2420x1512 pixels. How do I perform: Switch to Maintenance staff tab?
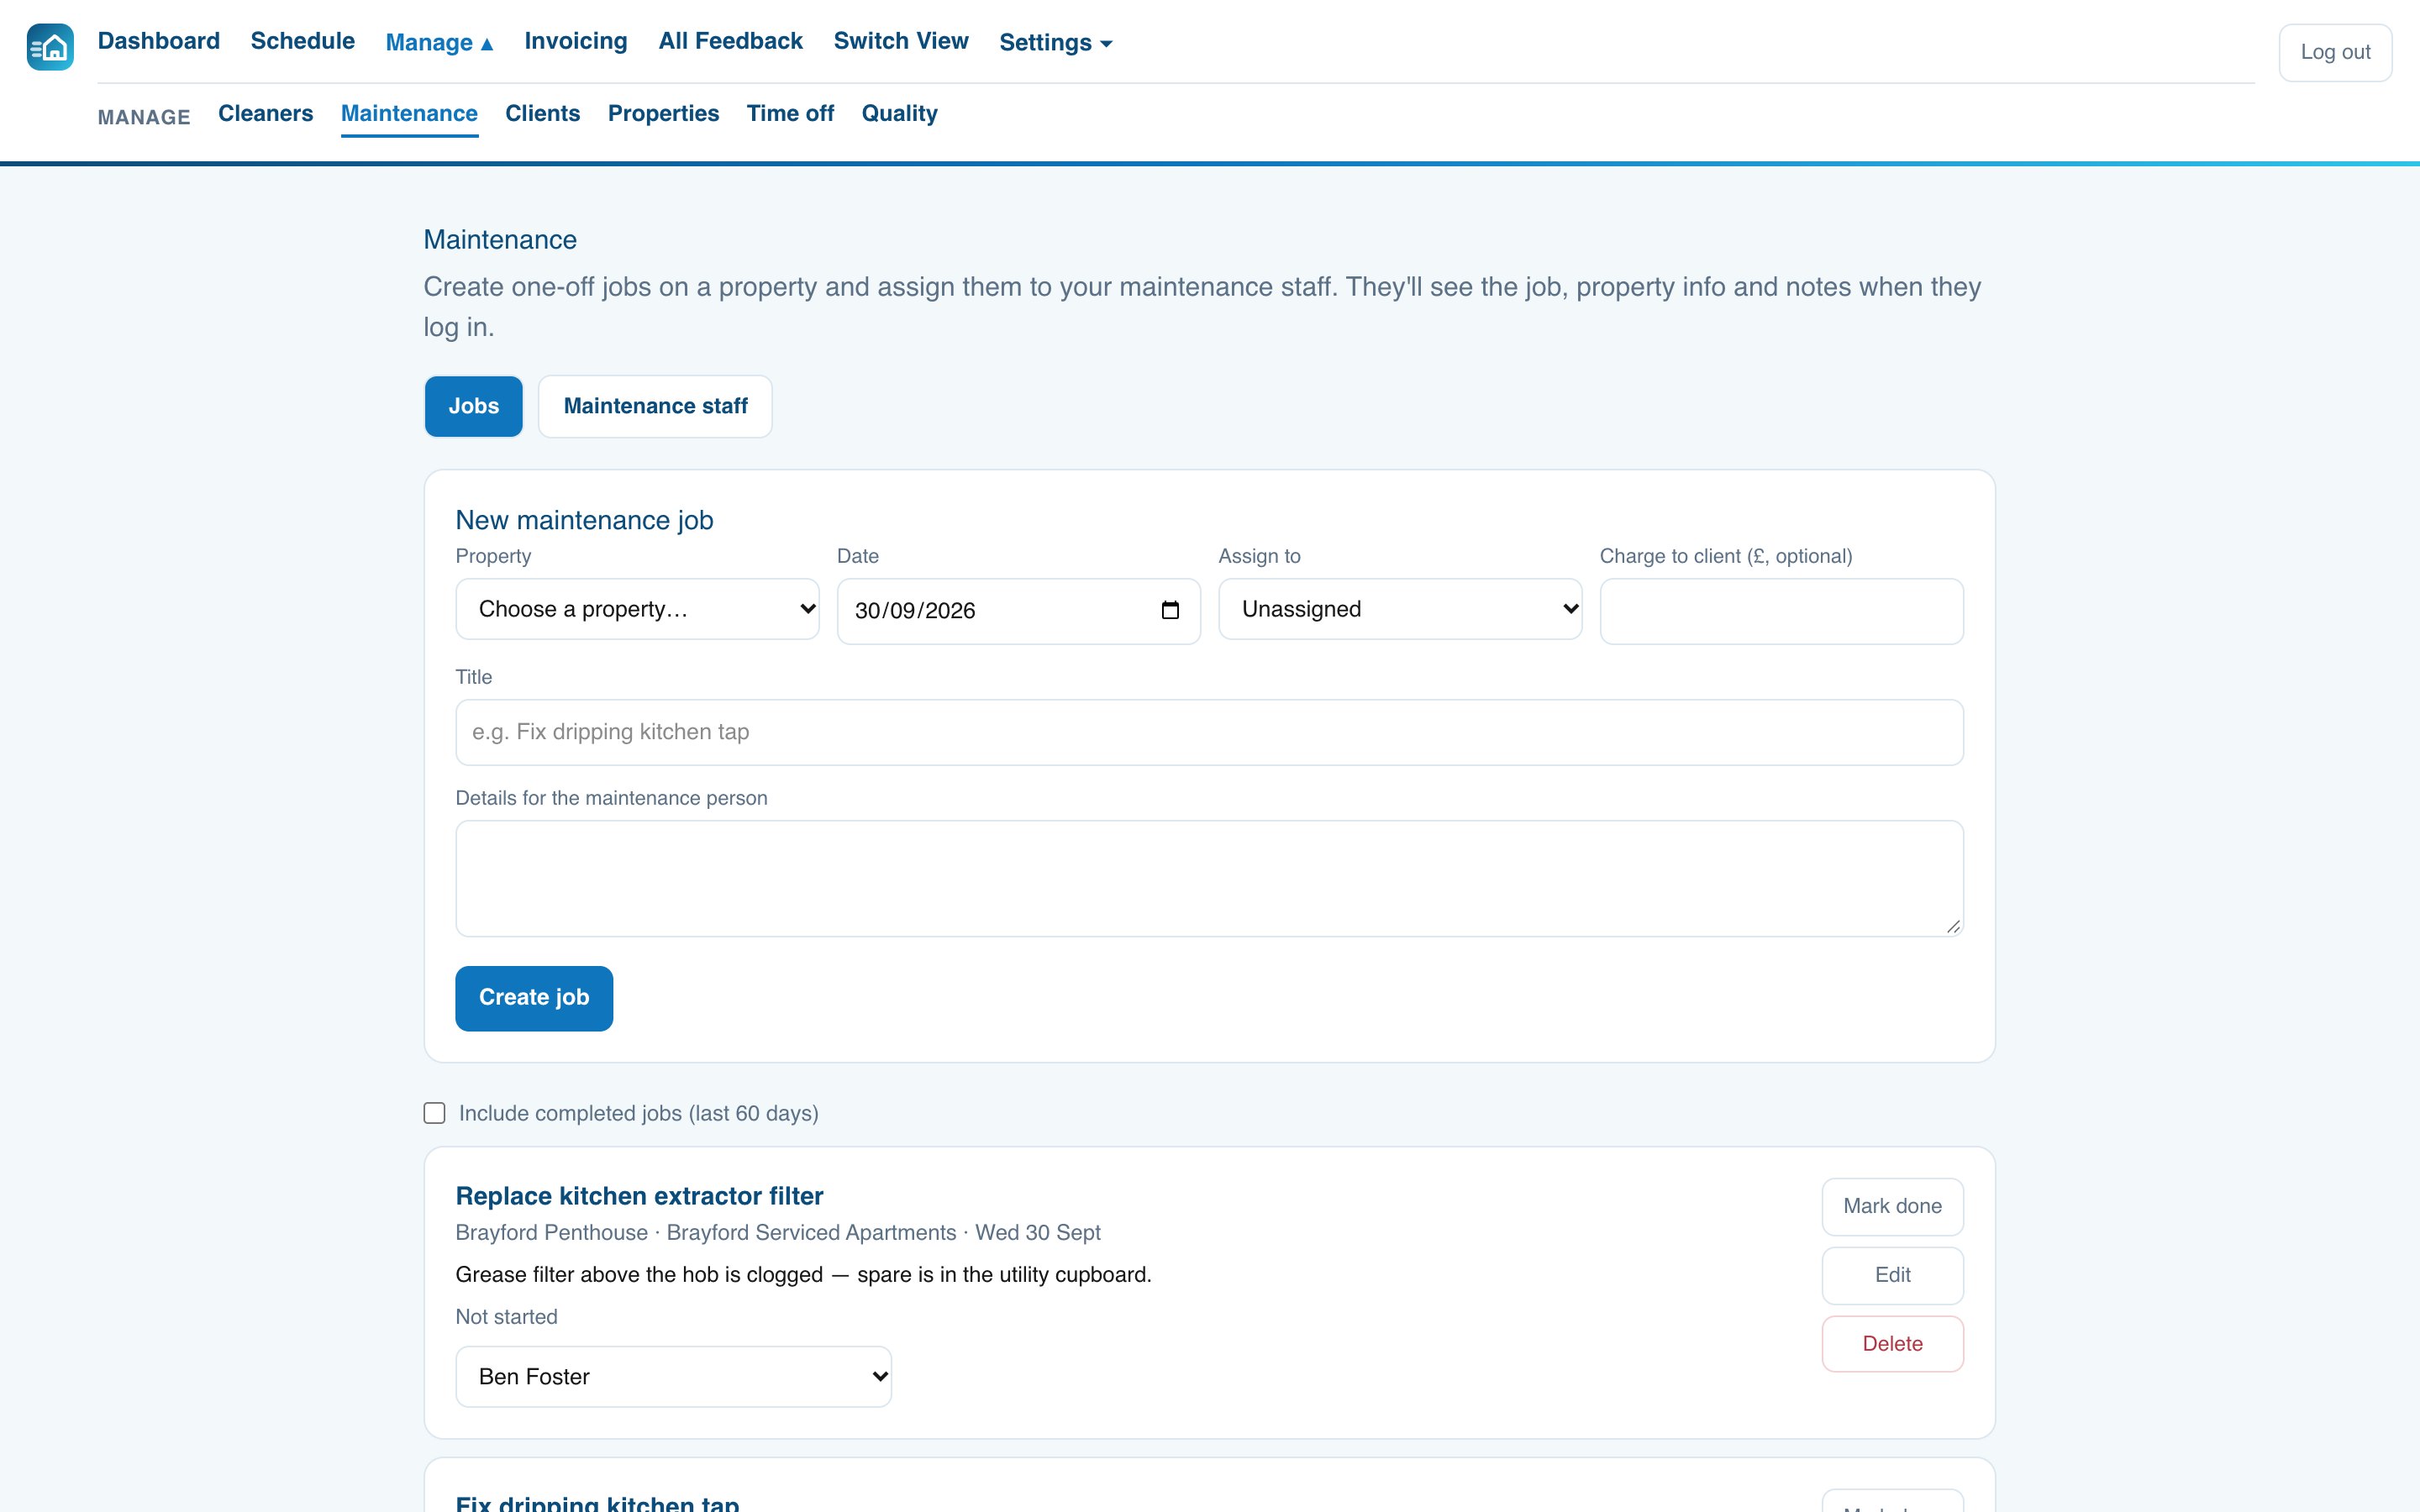coord(655,406)
